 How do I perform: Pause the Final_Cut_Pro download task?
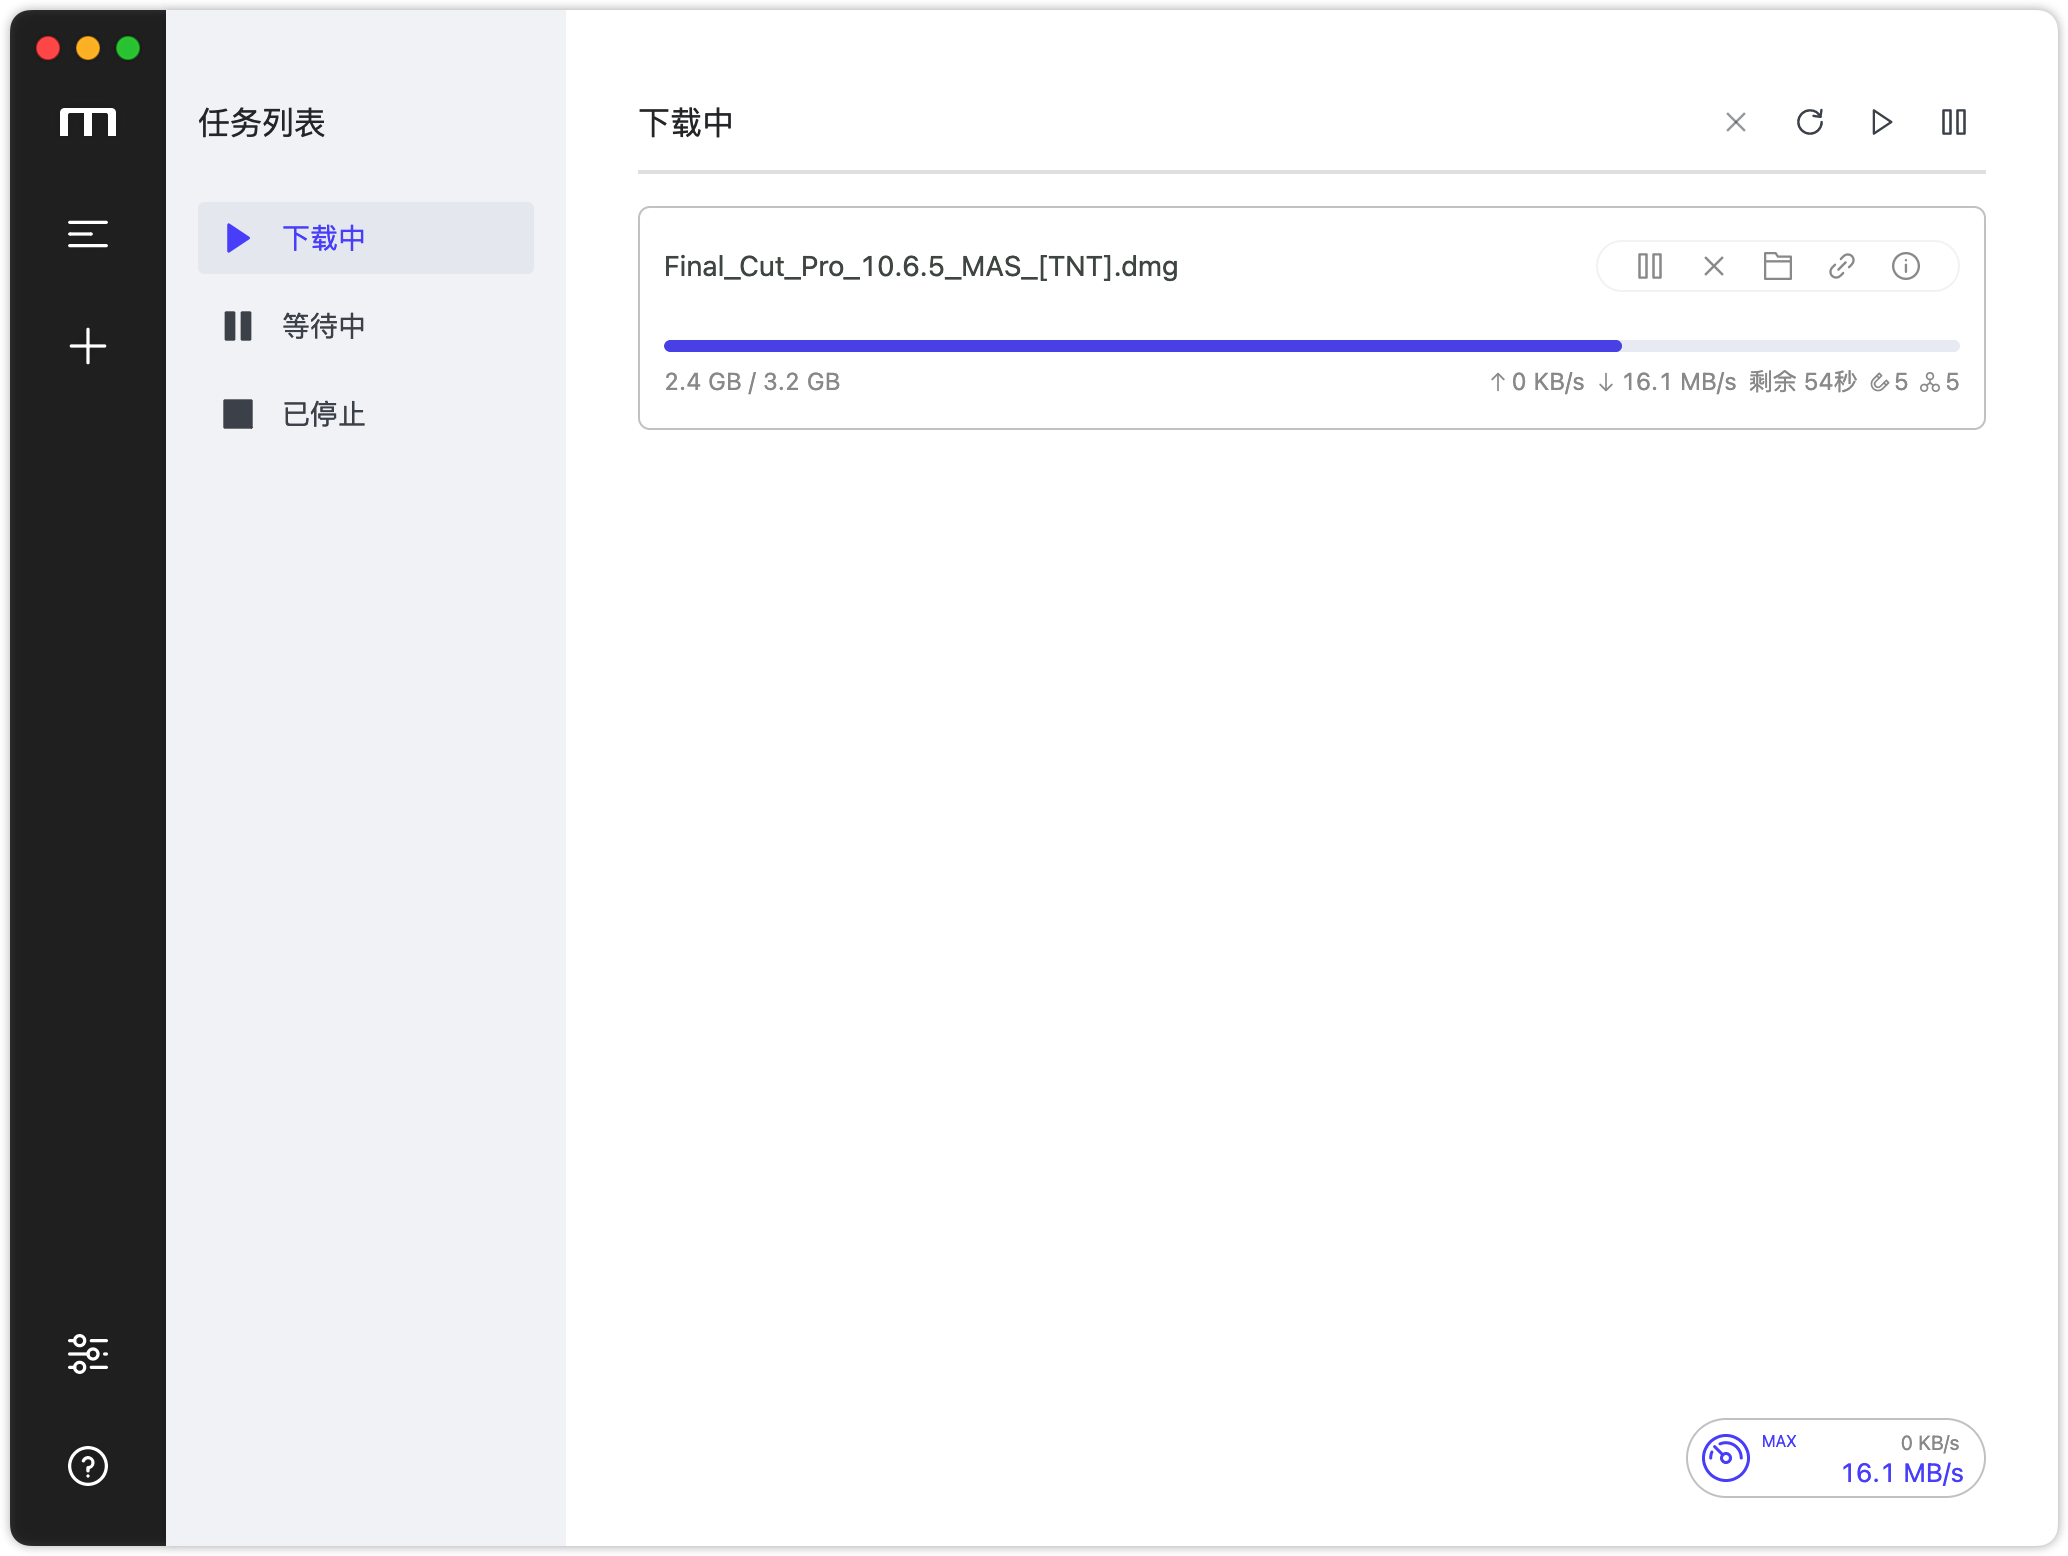pos(1650,266)
